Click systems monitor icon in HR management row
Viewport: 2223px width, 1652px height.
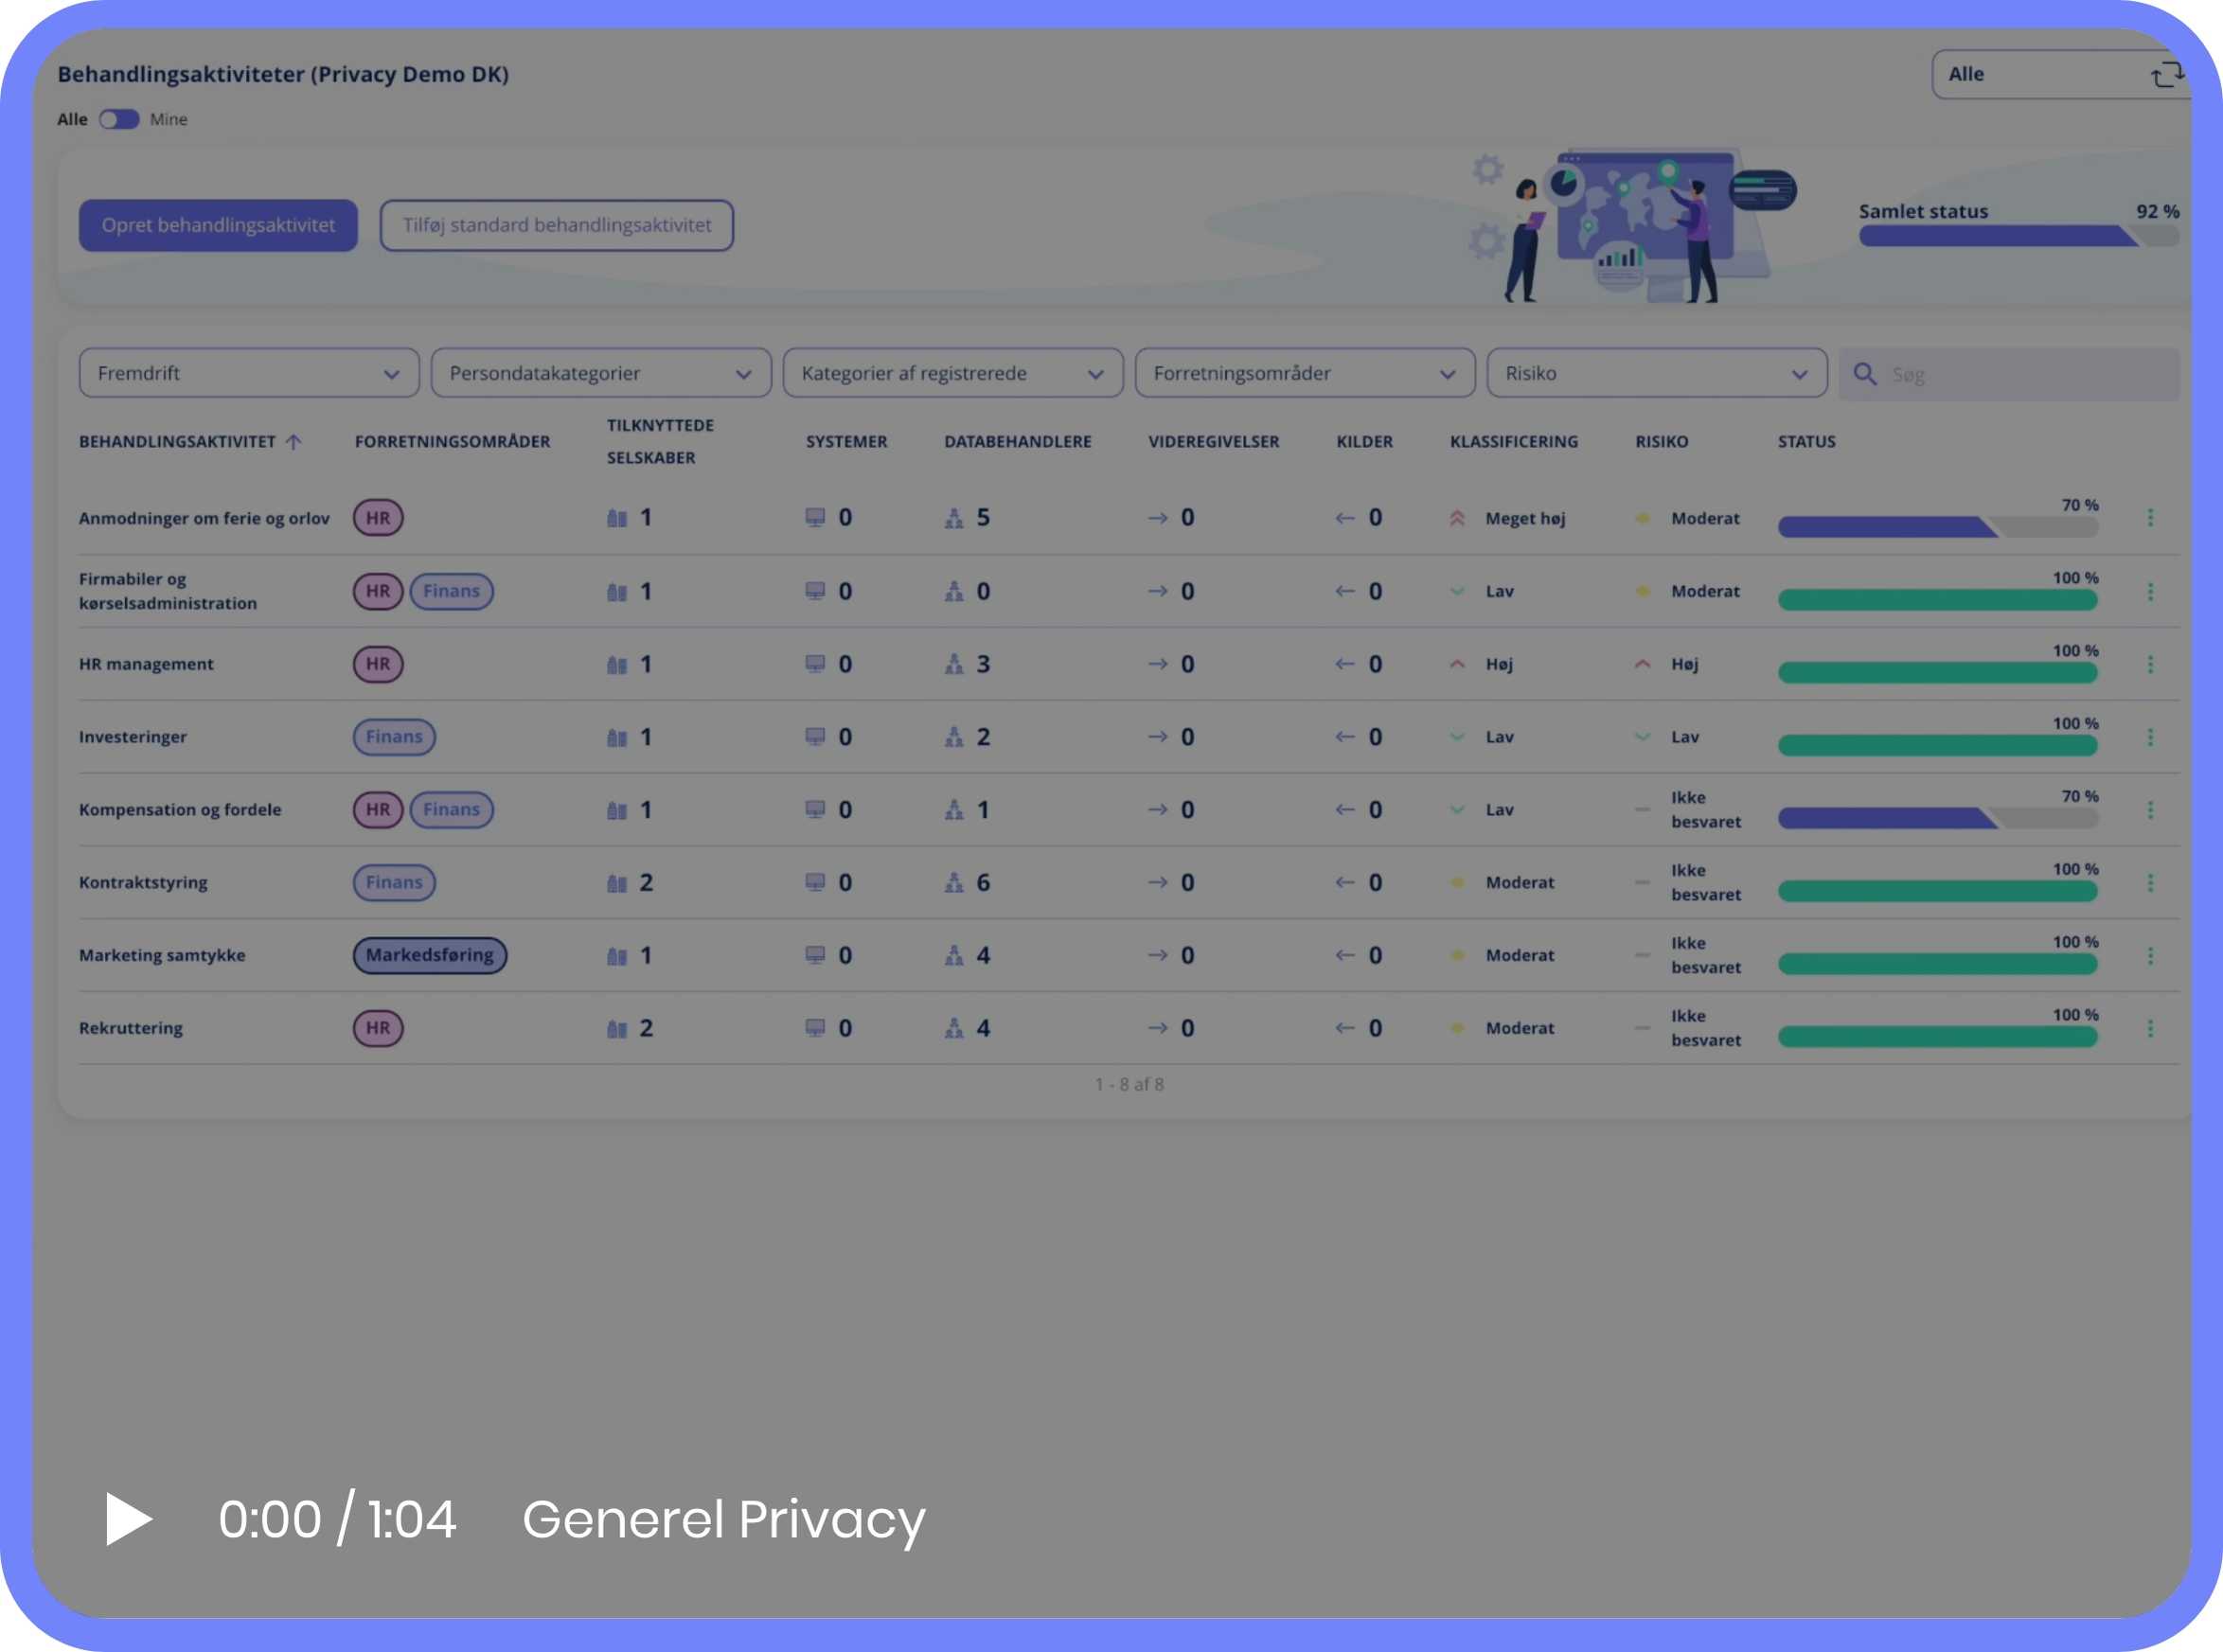coord(815,664)
